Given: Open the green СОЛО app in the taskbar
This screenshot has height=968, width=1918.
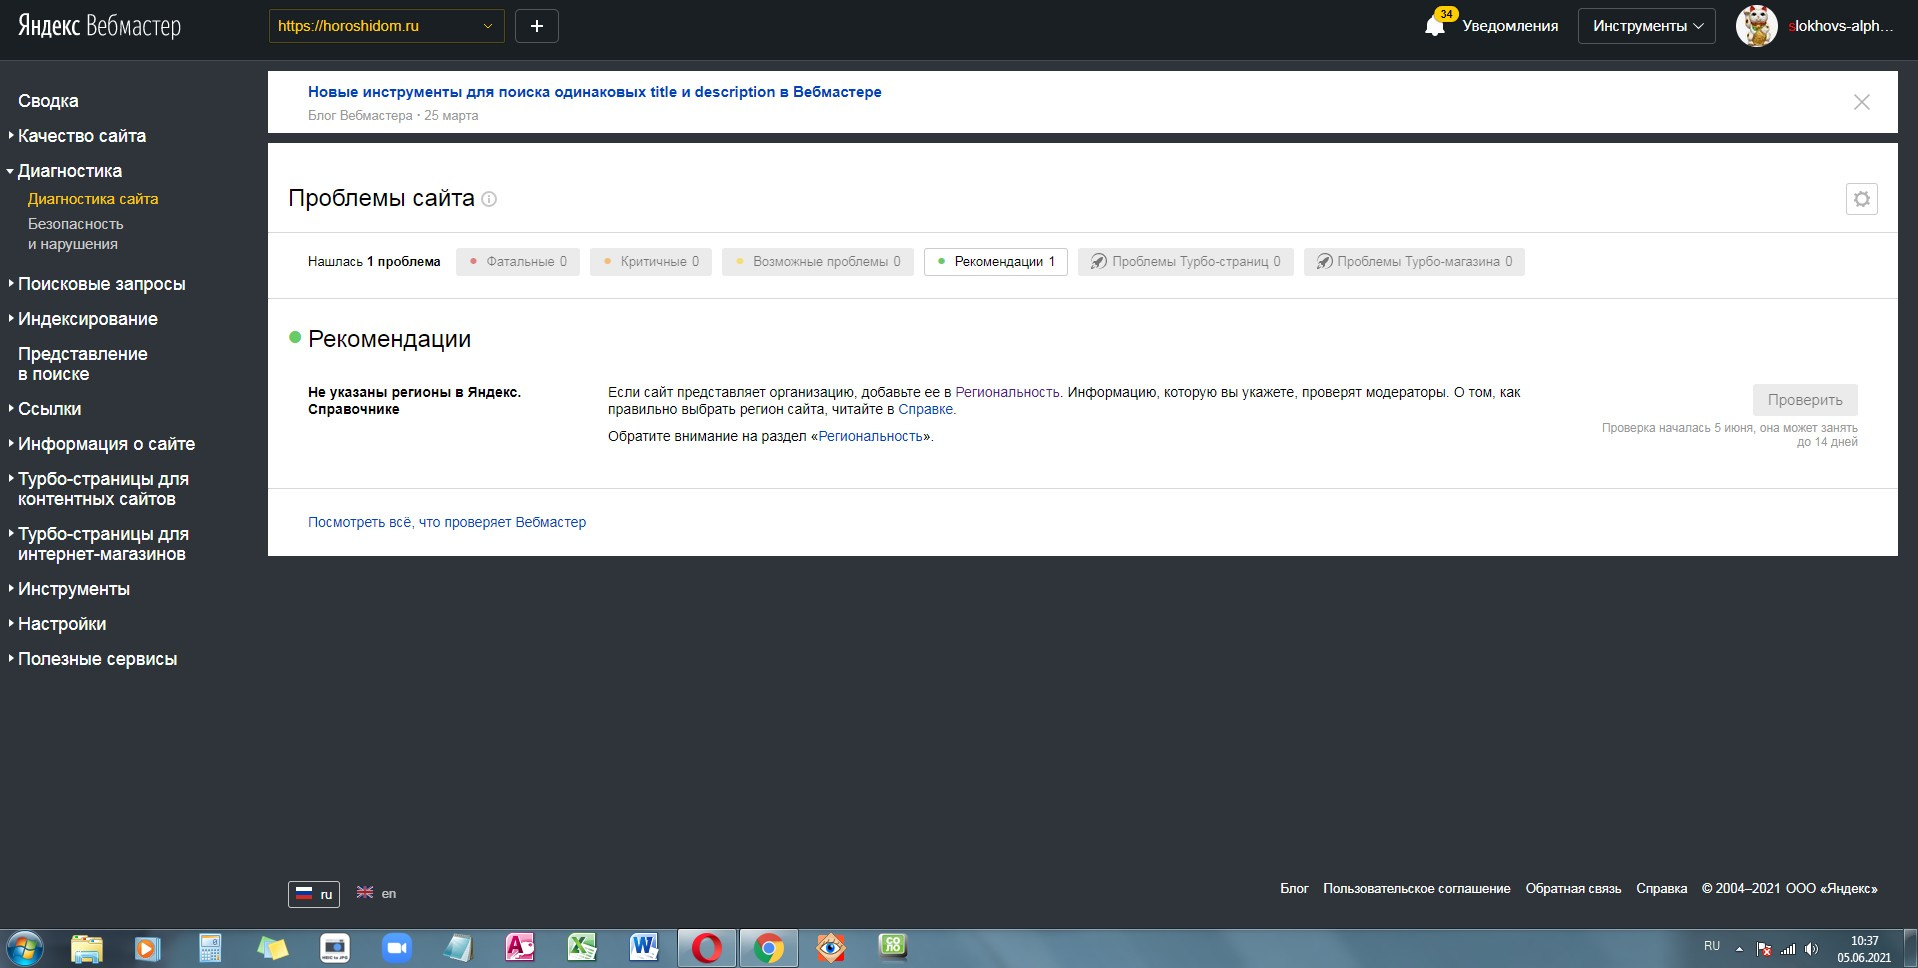Looking at the screenshot, I should 892,946.
